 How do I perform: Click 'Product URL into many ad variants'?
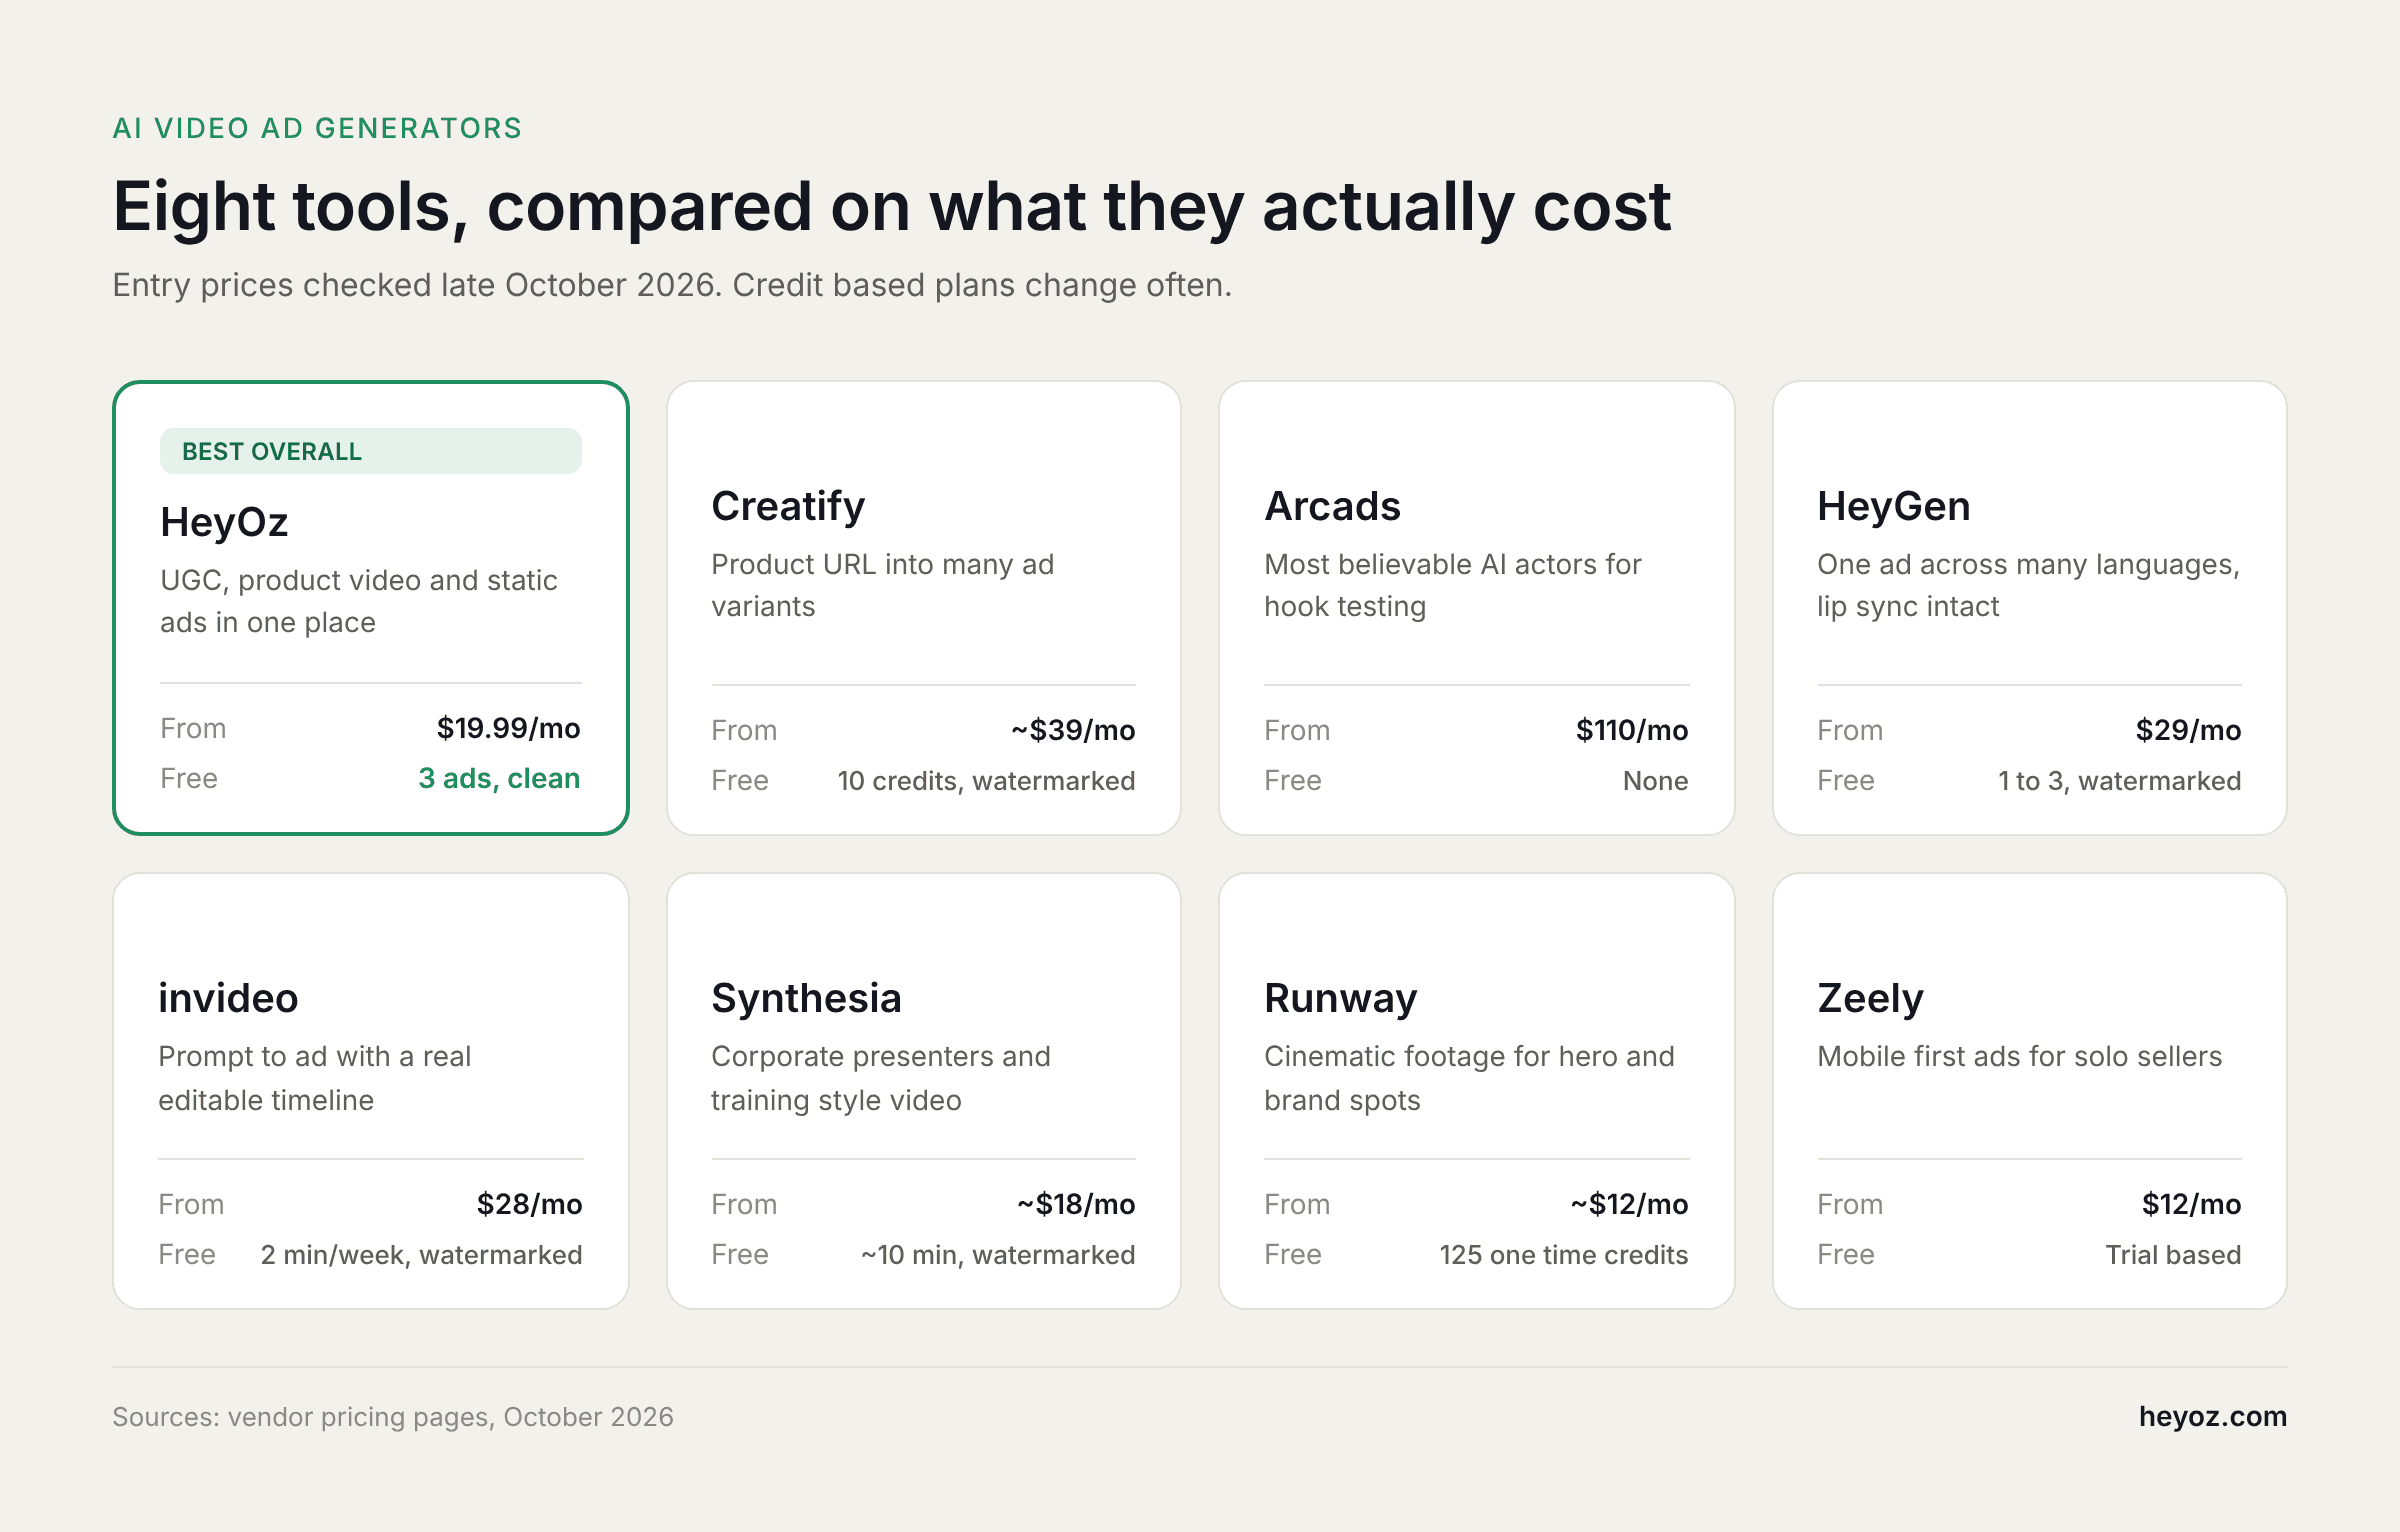[x=882, y=585]
